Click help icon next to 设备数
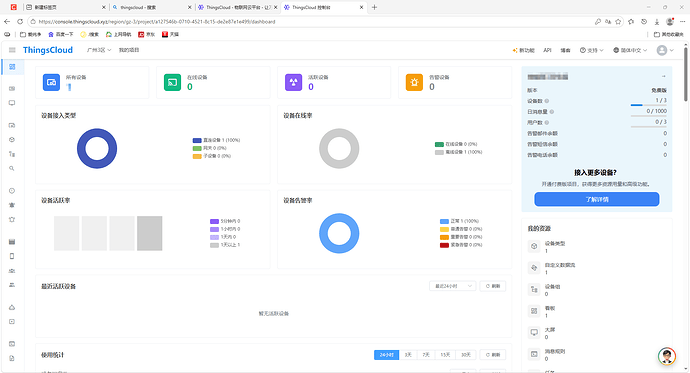The width and height of the screenshot is (690, 373). point(547,101)
